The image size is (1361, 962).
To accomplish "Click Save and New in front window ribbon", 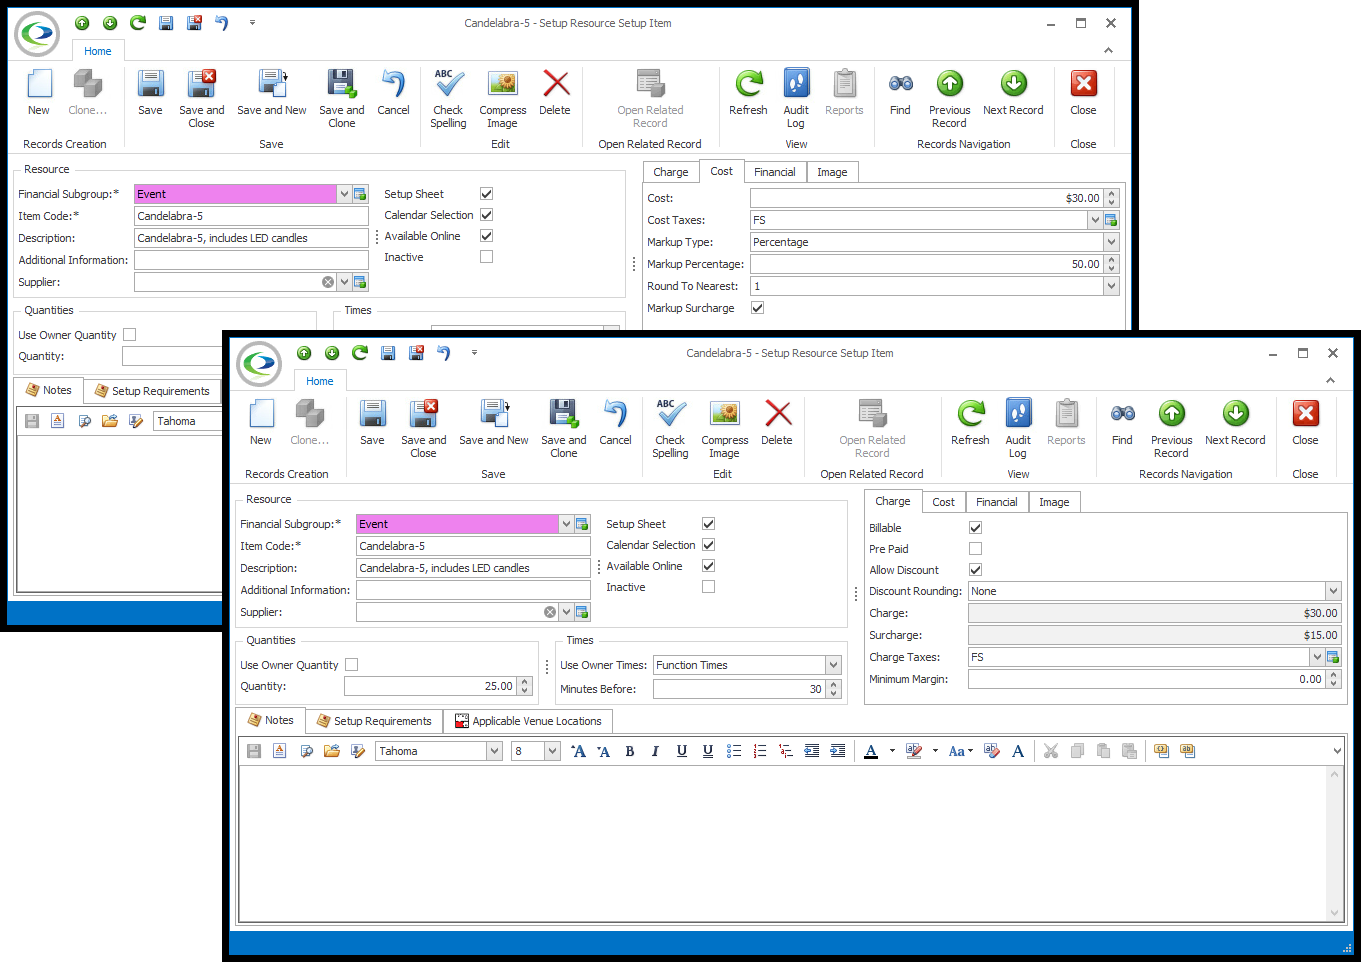I will pyautogui.click(x=494, y=422).
